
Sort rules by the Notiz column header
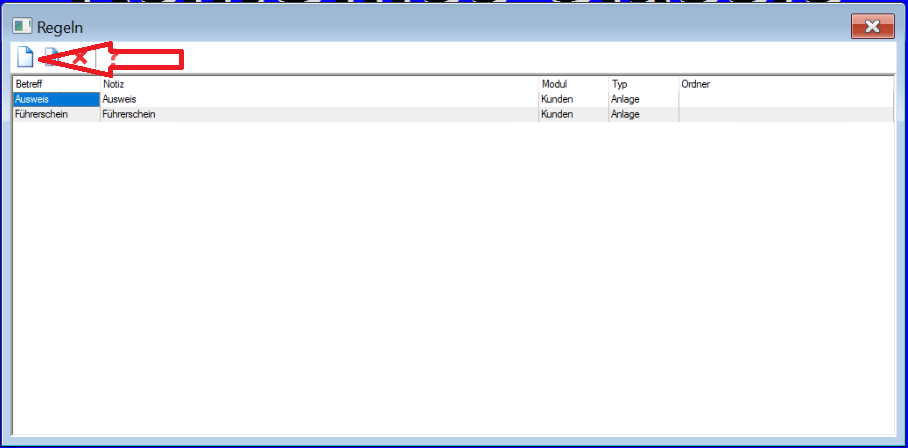319,85
